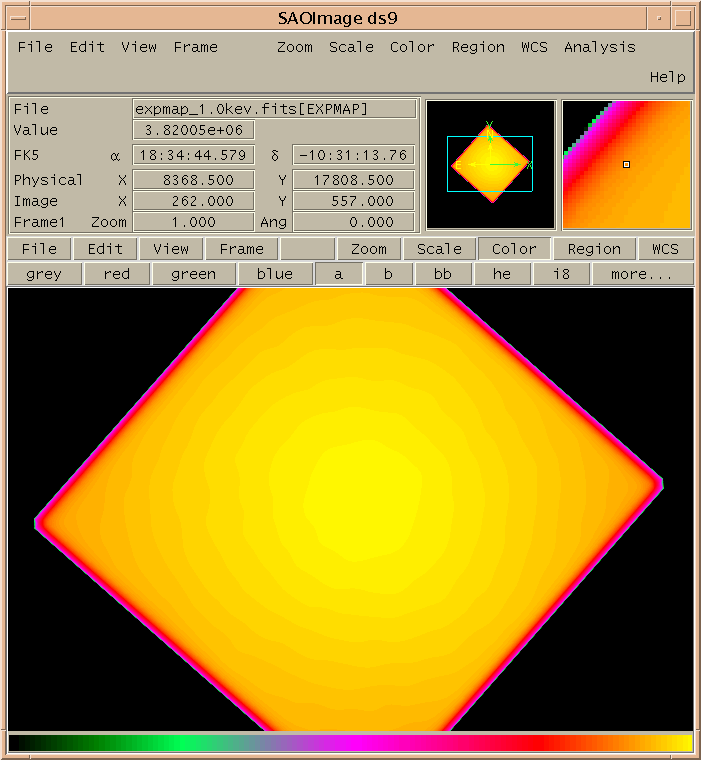The height and width of the screenshot is (760, 701).
Task: Apply the grey colormap
Action: coord(44,274)
